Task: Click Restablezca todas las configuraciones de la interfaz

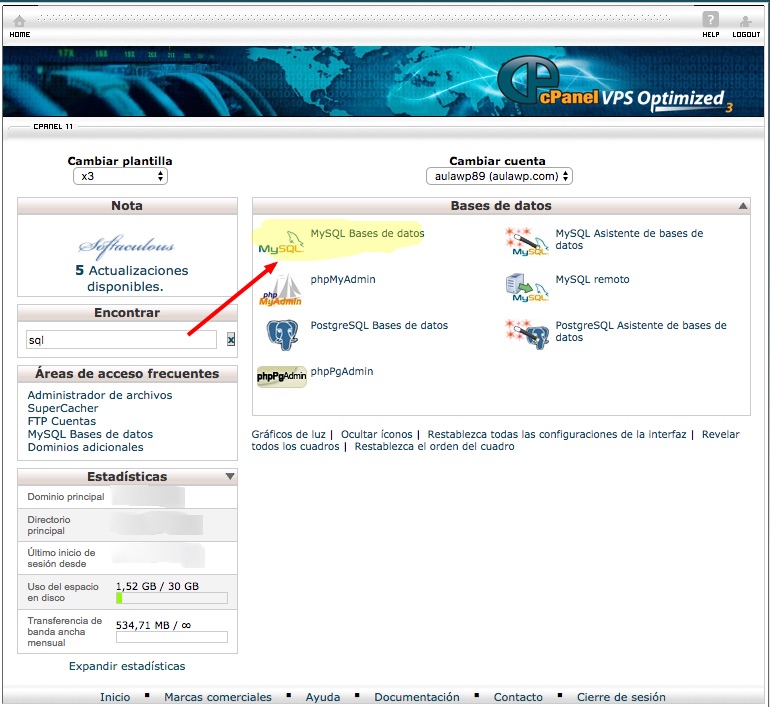Action: 557,435
